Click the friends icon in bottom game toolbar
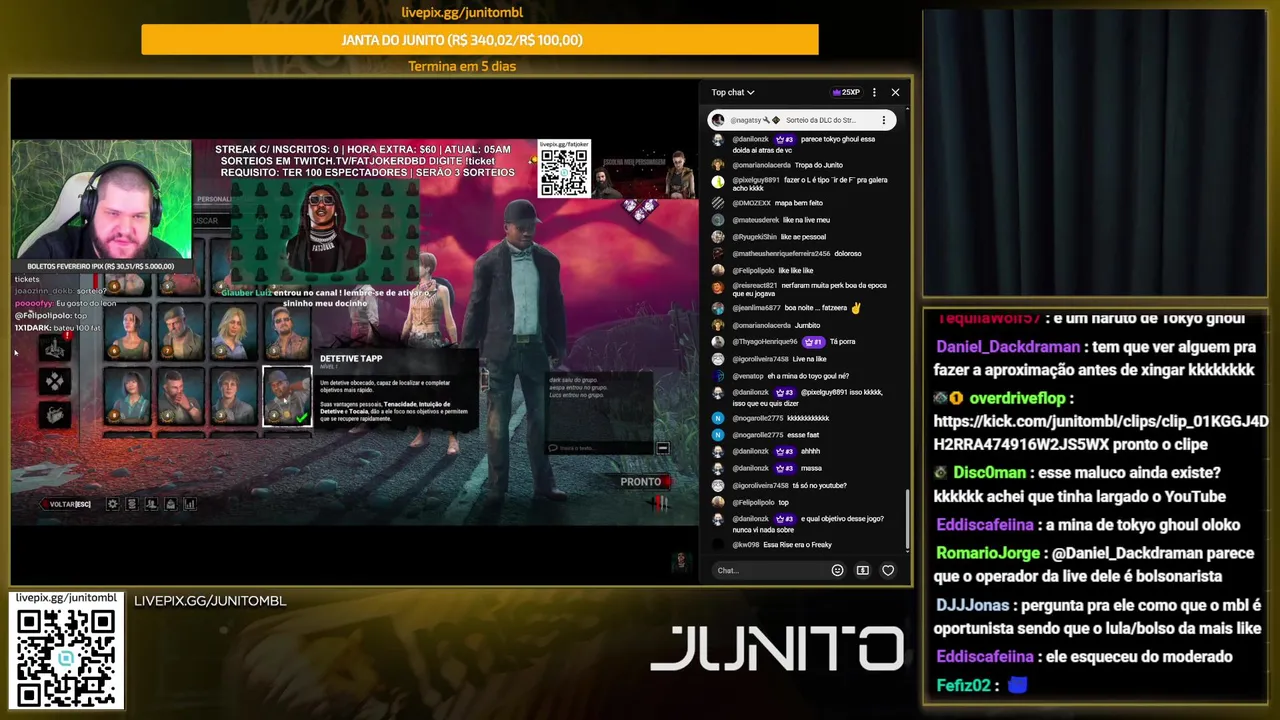Screen dimensions: 1280x720 151,504
